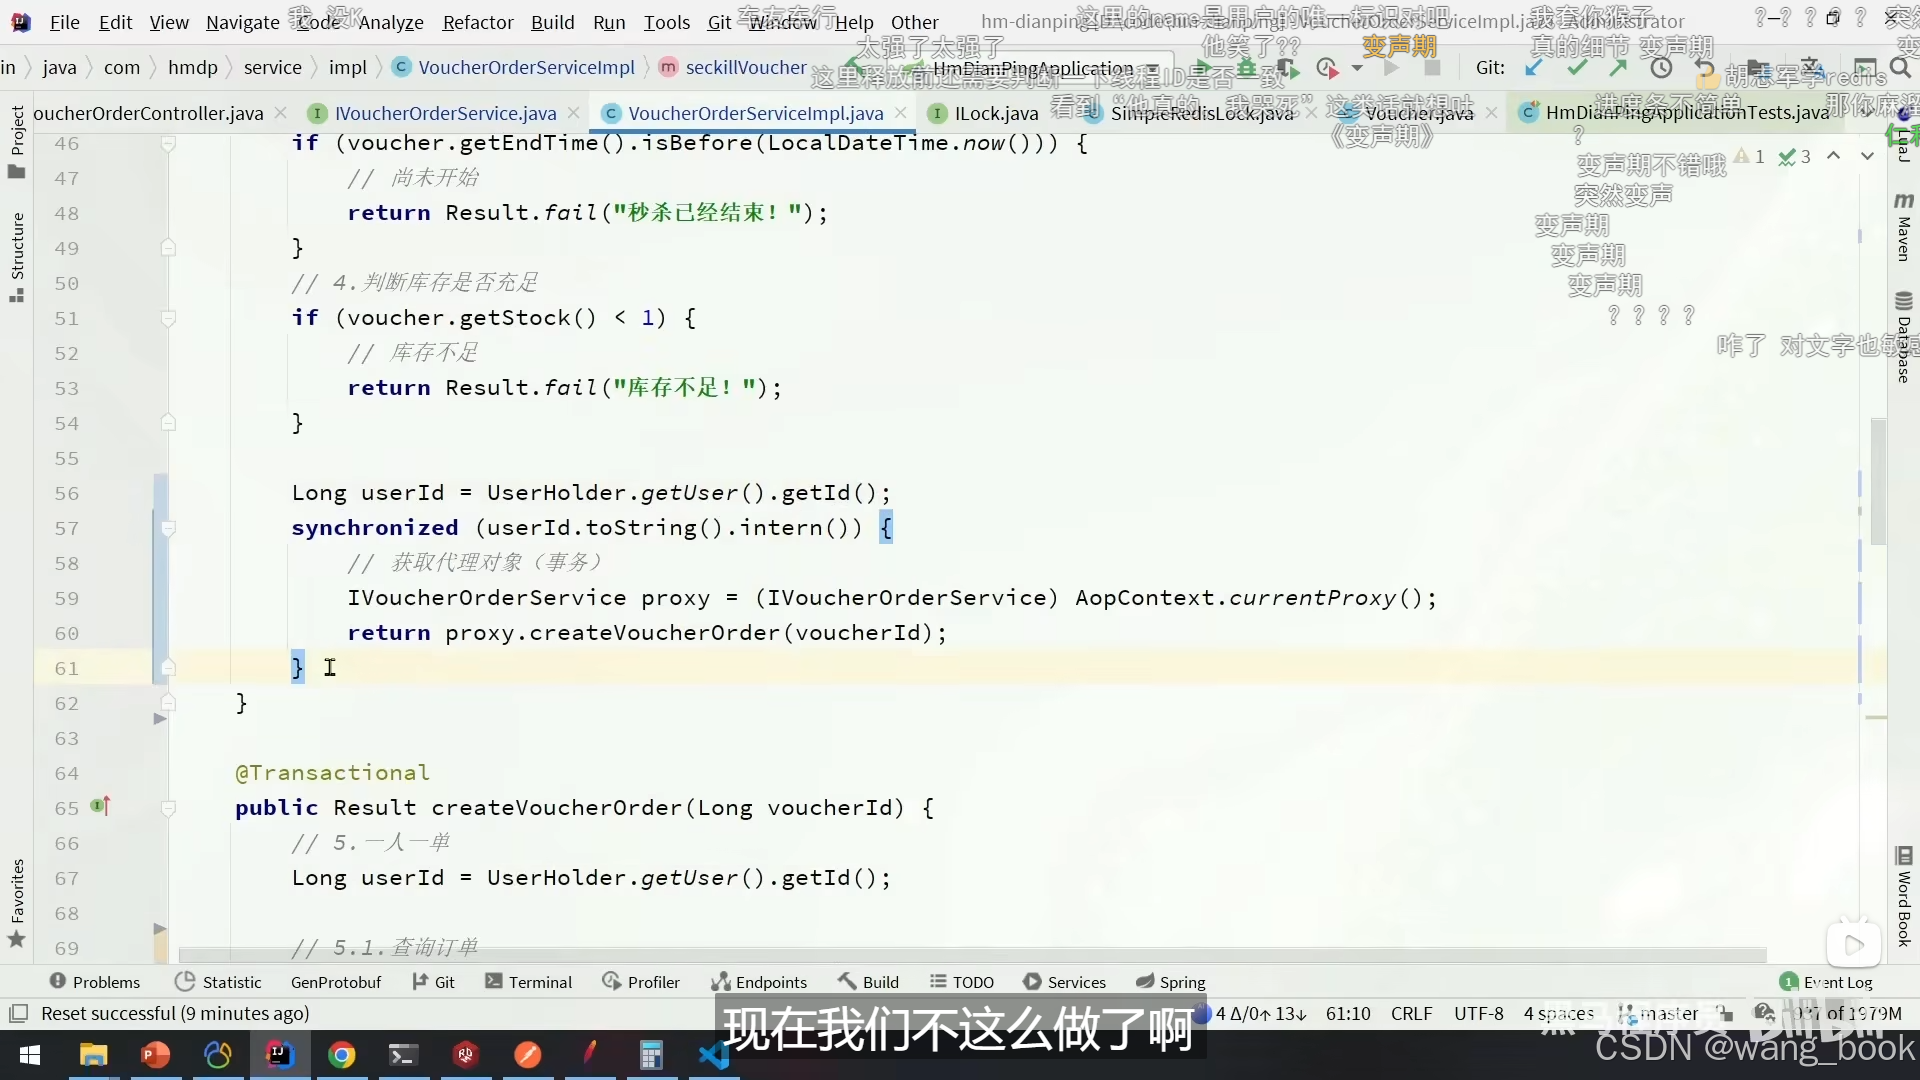Toggle fold for stock check if-block
1920x1080 pixels.
tap(168, 318)
